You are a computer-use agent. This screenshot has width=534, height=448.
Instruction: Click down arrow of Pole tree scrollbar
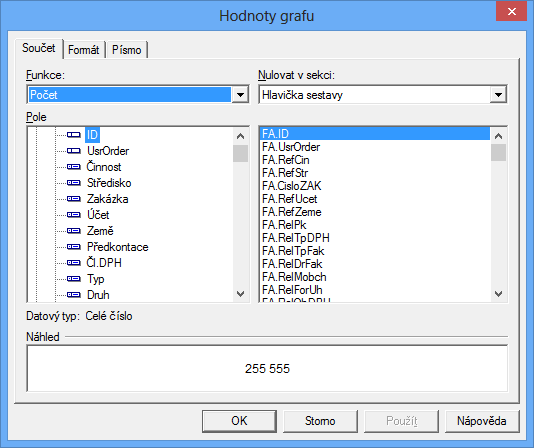pyautogui.click(x=240, y=294)
